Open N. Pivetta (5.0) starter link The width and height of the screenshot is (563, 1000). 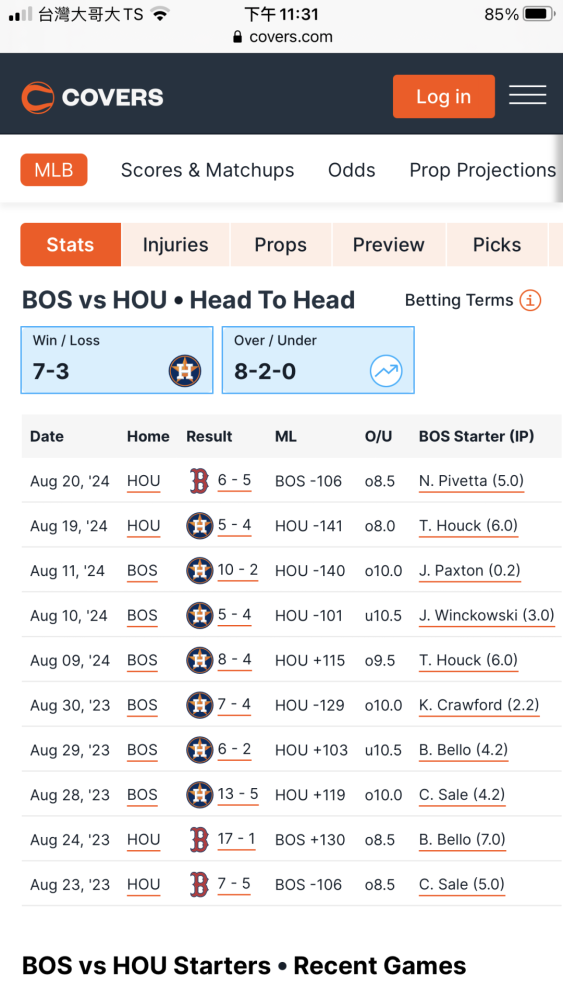tap(471, 481)
